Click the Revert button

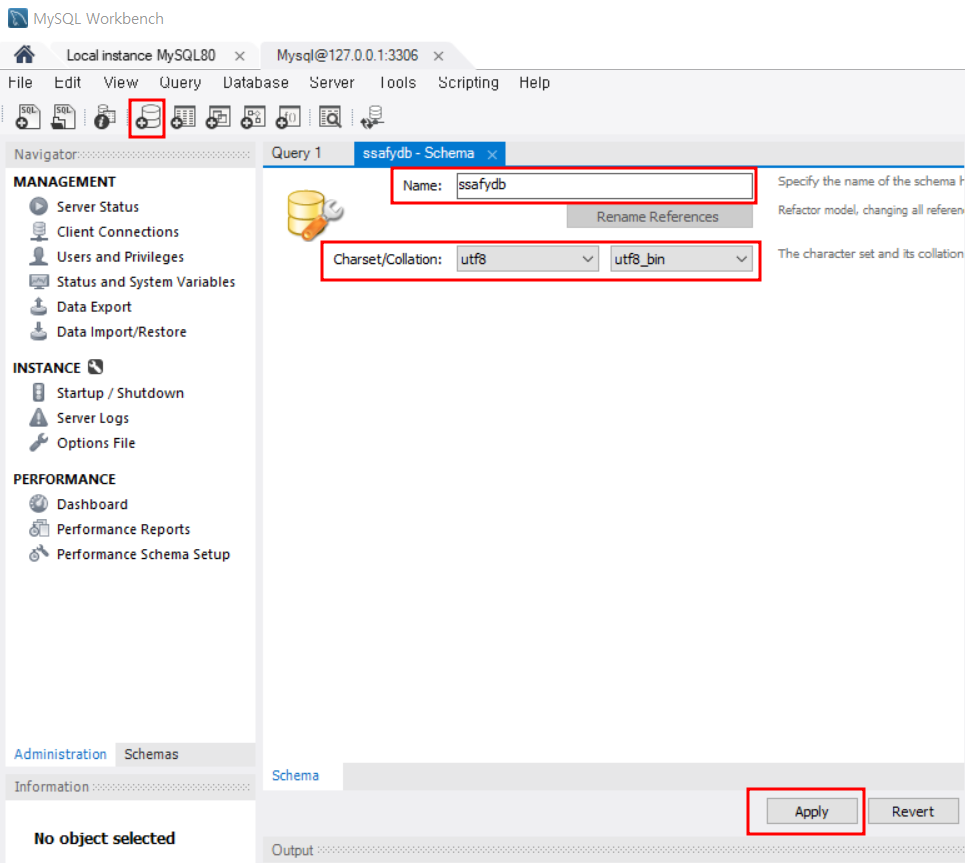point(913,811)
